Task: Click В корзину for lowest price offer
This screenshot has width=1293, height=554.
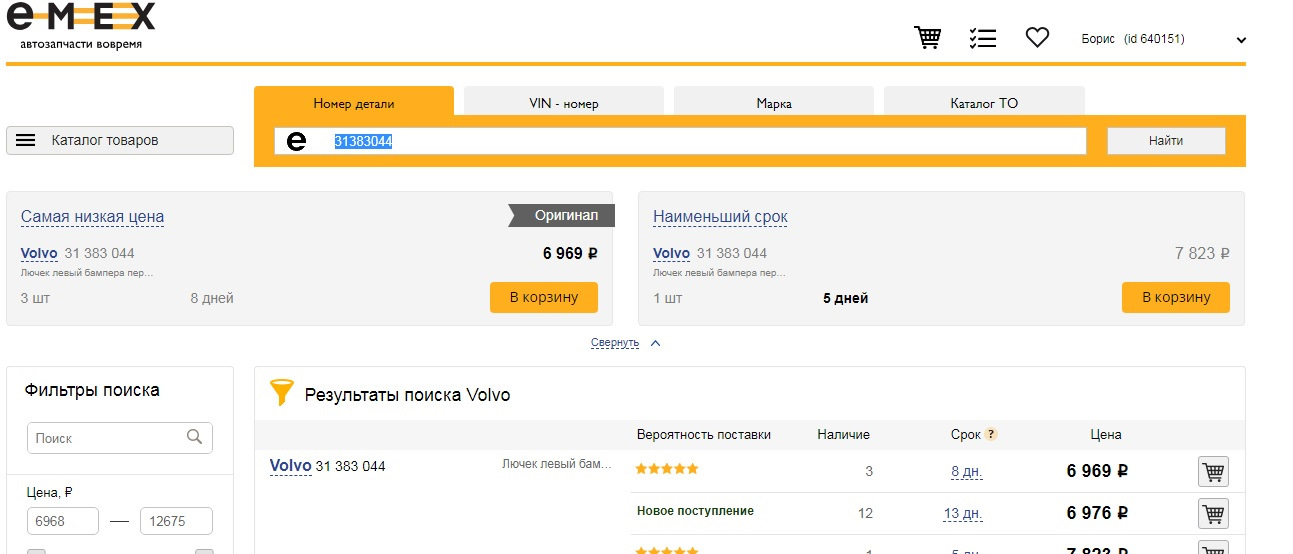Action: [x=544, y=297]
